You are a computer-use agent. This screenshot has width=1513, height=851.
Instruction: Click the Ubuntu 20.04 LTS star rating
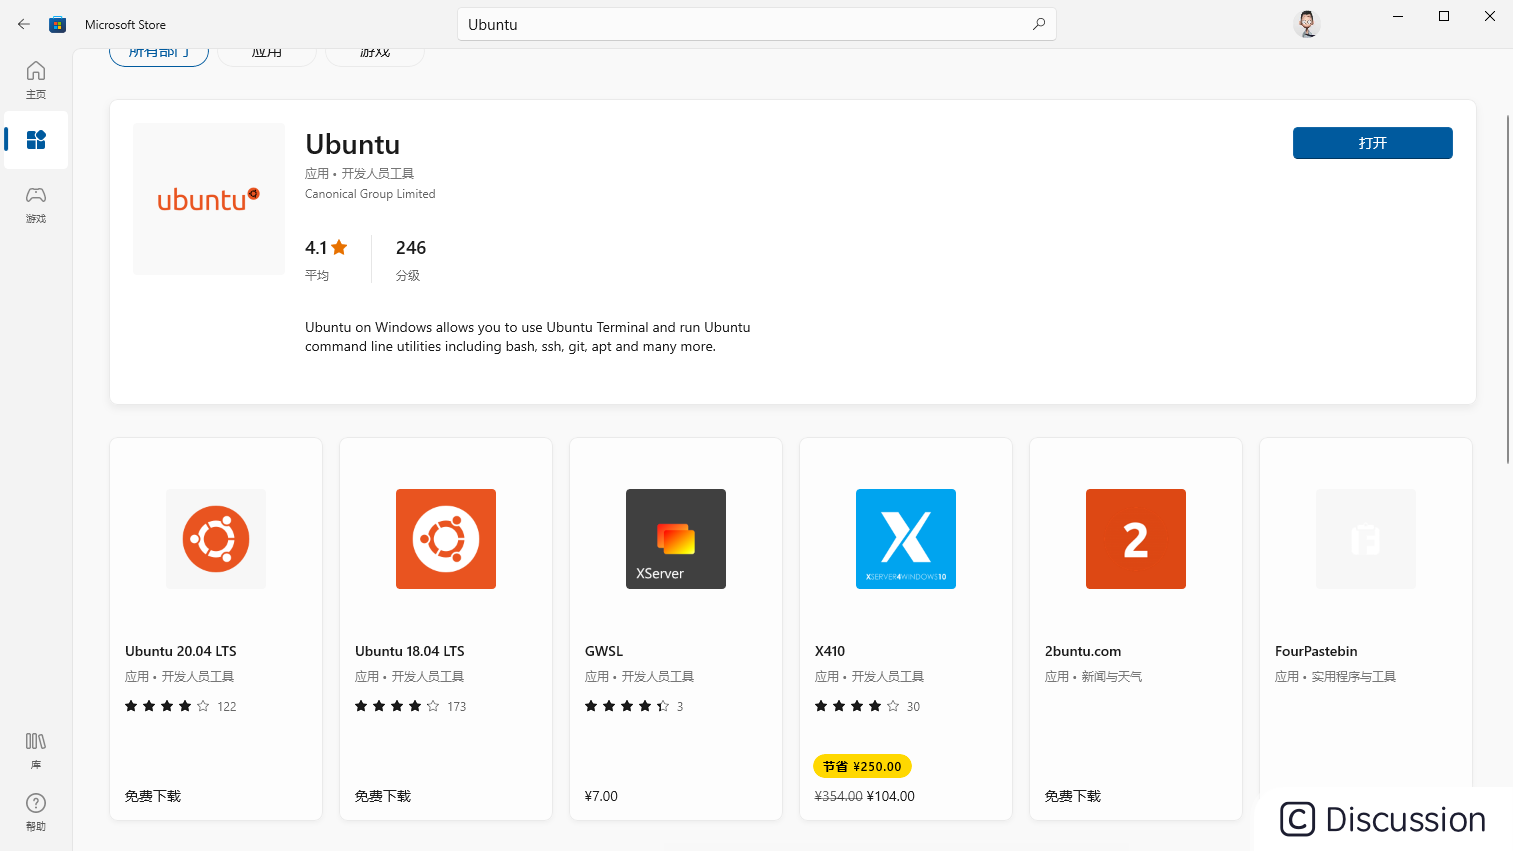pos(167,706)
